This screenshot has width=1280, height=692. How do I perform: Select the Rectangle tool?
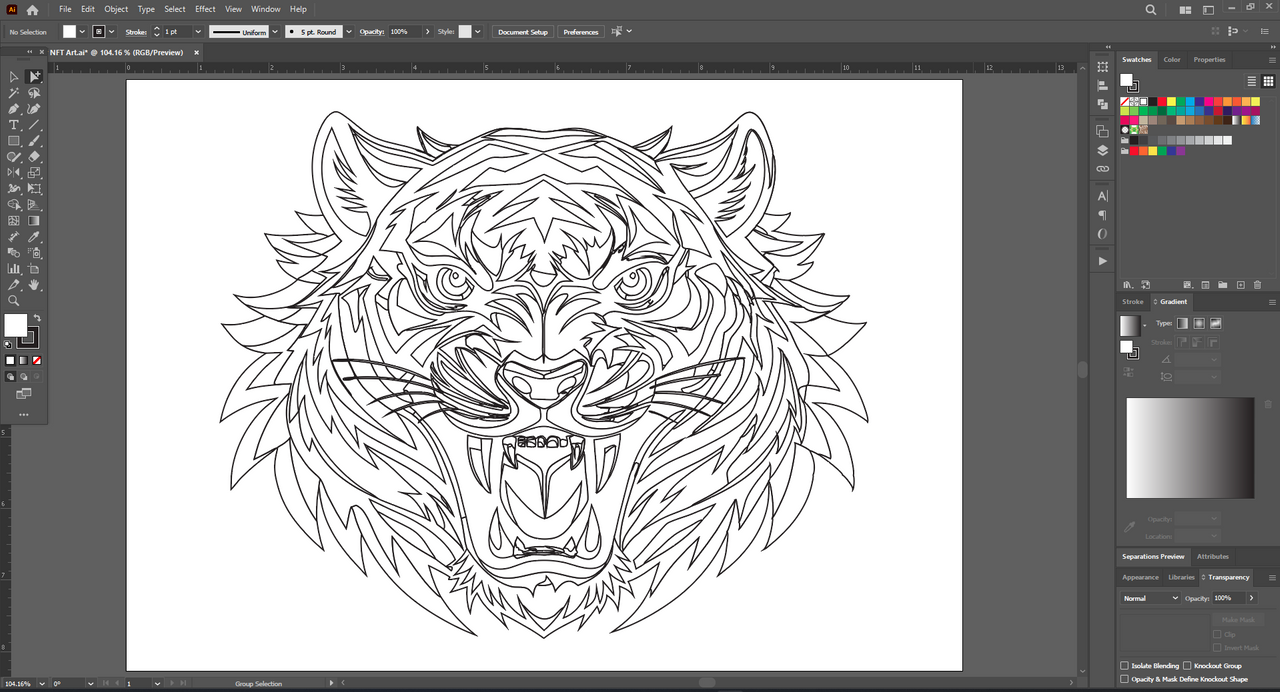[14, 141]
